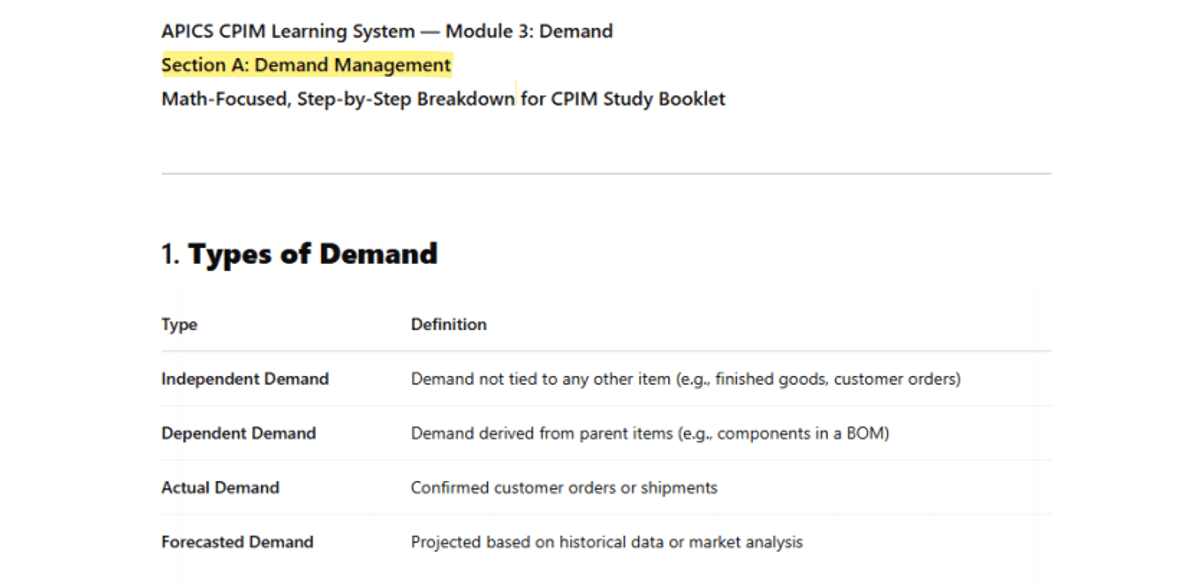This screenshot has height=583, width=1200.
Task: Click the 'APICS CPIM Learning System' title text
Action: pyautogui.click(x=288, y=31)
